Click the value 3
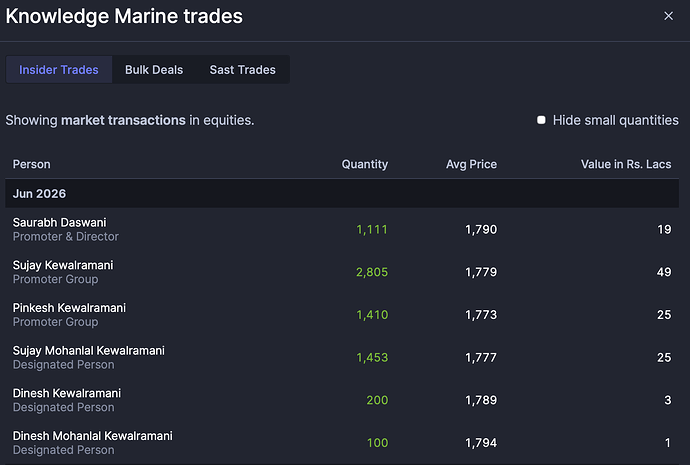 [668, 400]
